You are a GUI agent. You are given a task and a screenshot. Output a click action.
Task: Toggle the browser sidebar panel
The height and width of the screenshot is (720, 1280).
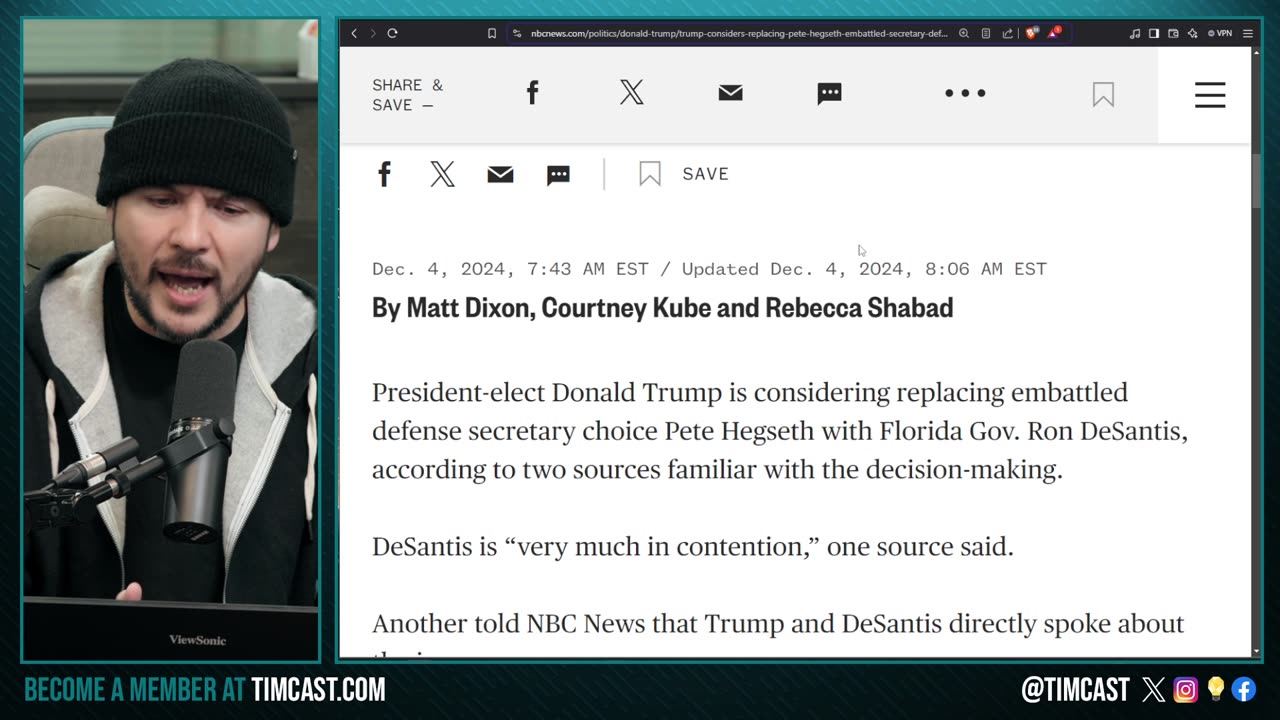coord(1154,33)
